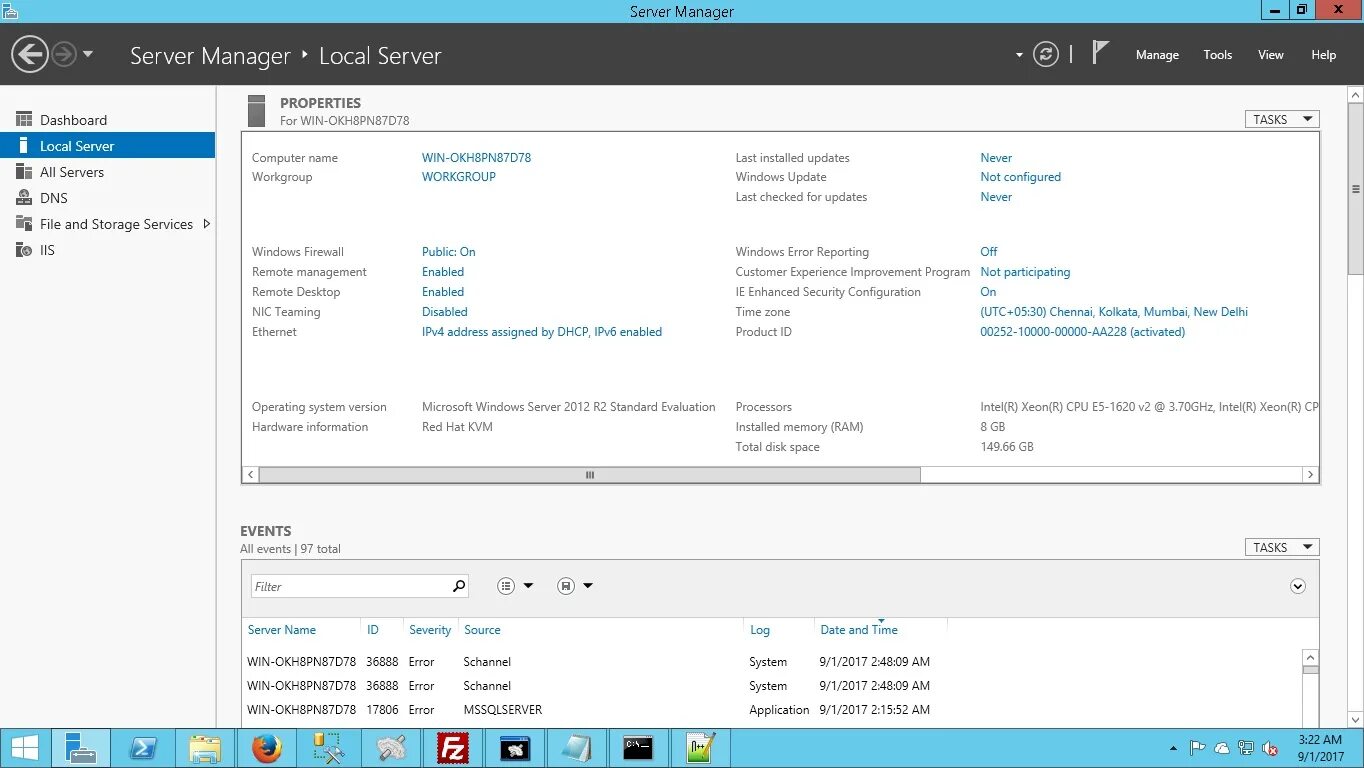Image resolution: width=1364 pixels, height=768 pixels.
Task: Click Last checked for updates Never link
Action: pos(996,197)
